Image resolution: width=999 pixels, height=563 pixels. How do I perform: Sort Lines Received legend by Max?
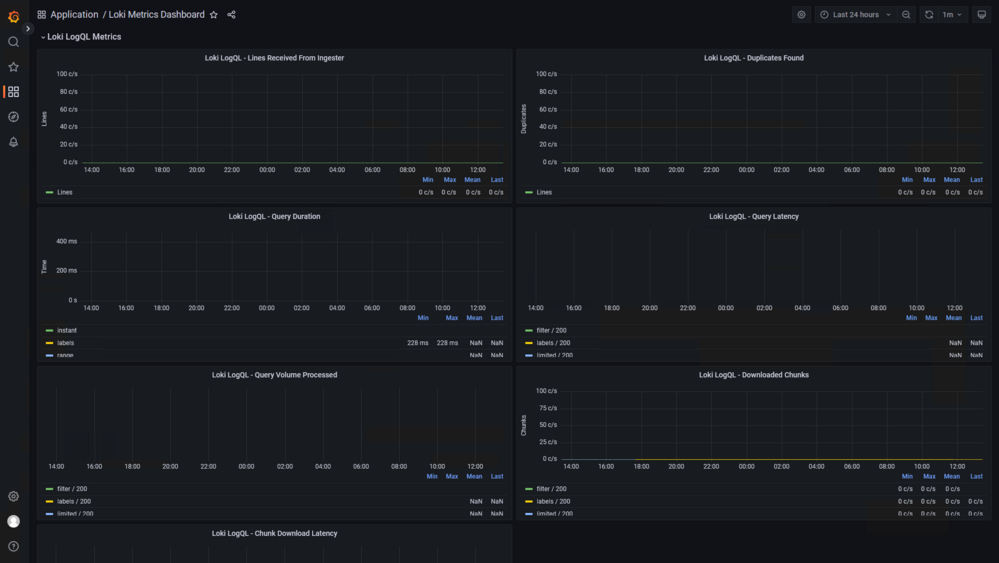click(x=450, y=180)
